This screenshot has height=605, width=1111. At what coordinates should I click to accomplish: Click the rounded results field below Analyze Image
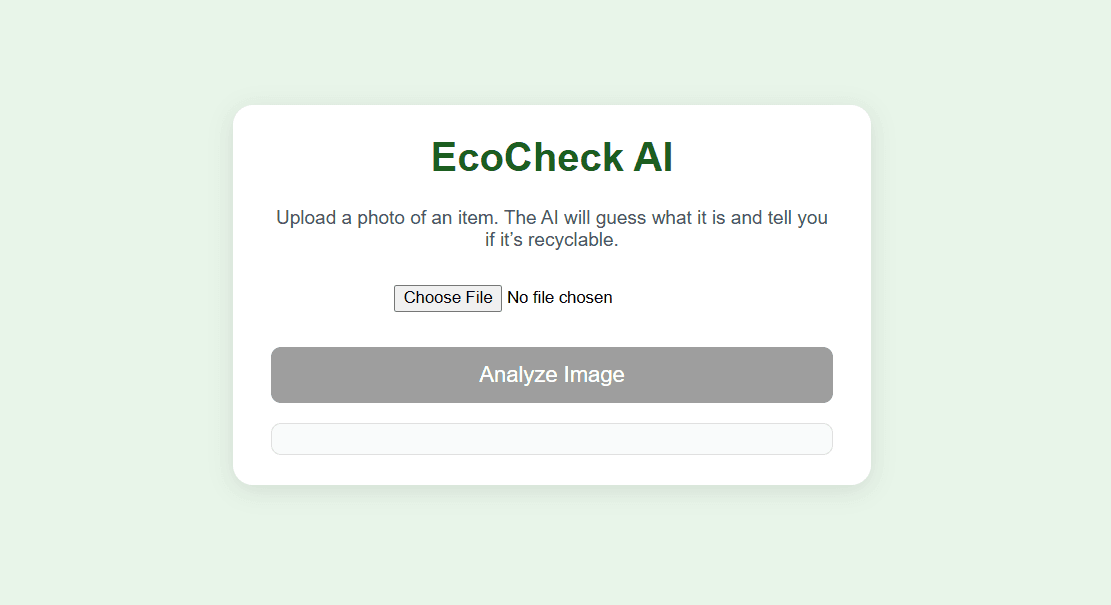coord(551,438)
